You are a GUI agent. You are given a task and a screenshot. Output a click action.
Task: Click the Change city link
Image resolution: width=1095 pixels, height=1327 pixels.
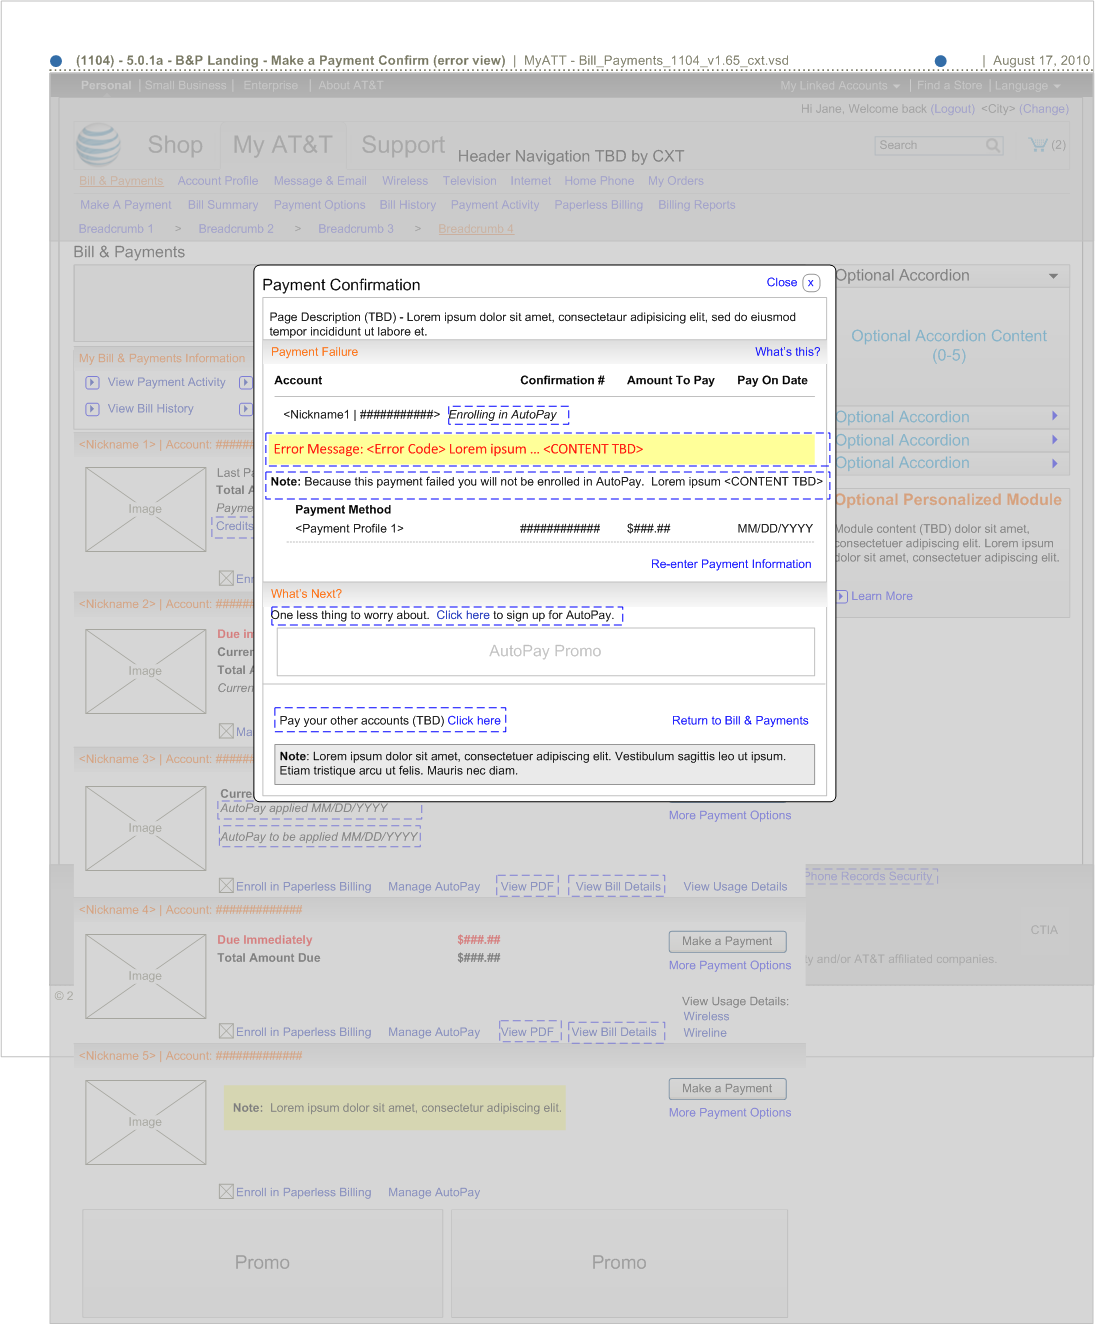(1044, 109)
